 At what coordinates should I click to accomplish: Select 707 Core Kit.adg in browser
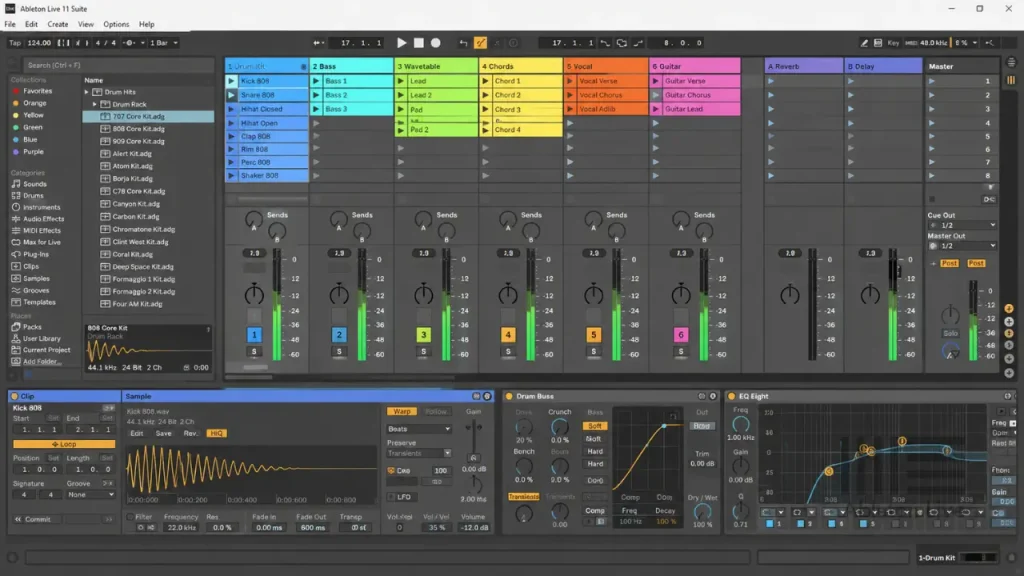click(148, 116)
